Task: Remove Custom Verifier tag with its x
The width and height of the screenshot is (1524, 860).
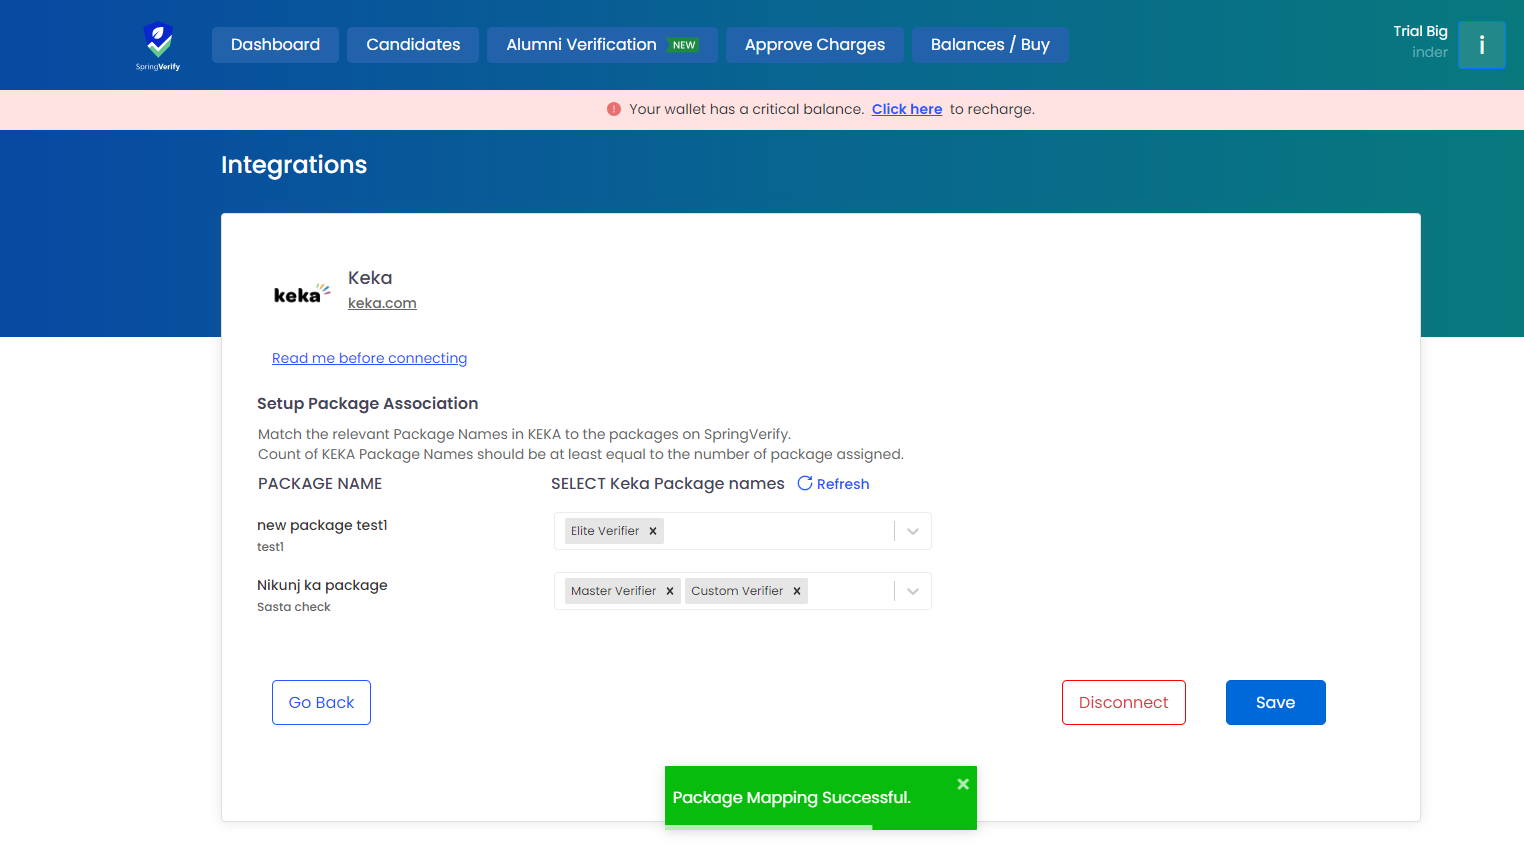Action: [x=797, y=591]
